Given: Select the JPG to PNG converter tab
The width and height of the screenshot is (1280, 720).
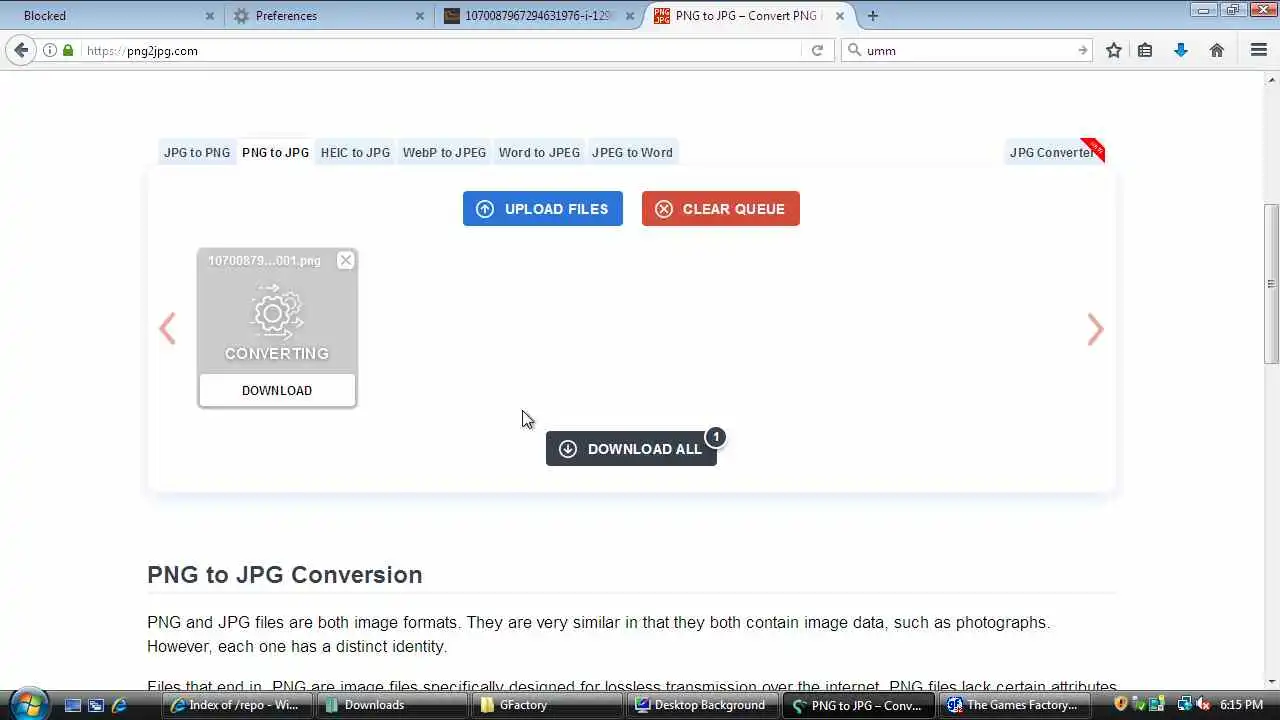Looking at the screenshot, I should point(197,152).
